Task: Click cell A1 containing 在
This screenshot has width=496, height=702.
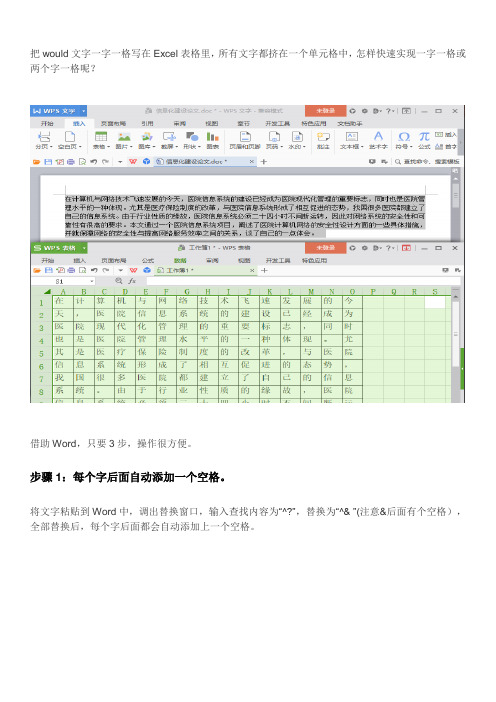Action: (x=63, y=302)
